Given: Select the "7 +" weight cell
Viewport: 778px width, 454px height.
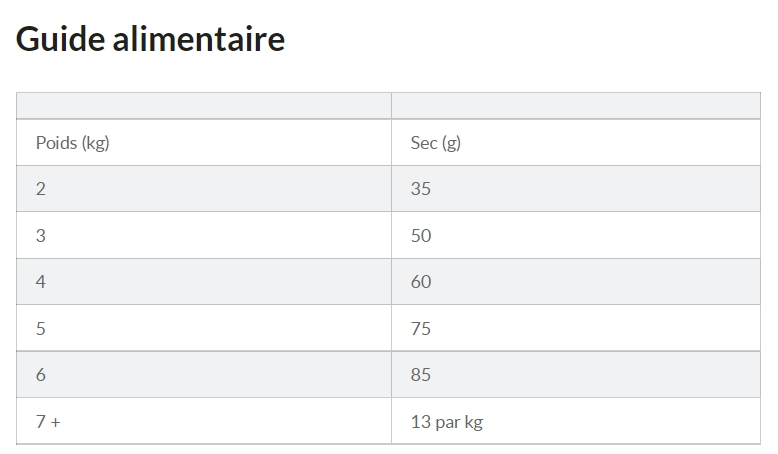Looking at the screenshot, I should 203,422.
